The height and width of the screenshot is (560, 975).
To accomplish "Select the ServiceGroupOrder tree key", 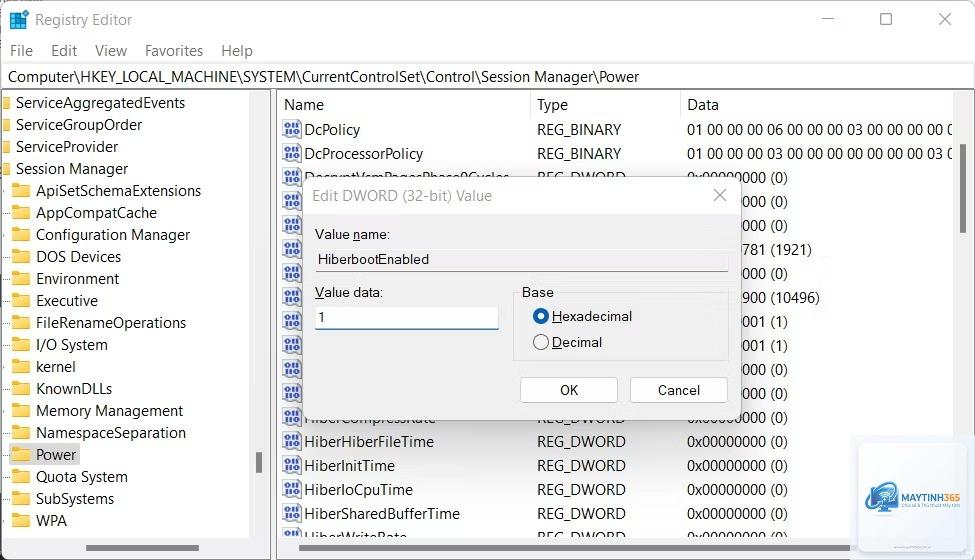I will (x=79, y=124).
